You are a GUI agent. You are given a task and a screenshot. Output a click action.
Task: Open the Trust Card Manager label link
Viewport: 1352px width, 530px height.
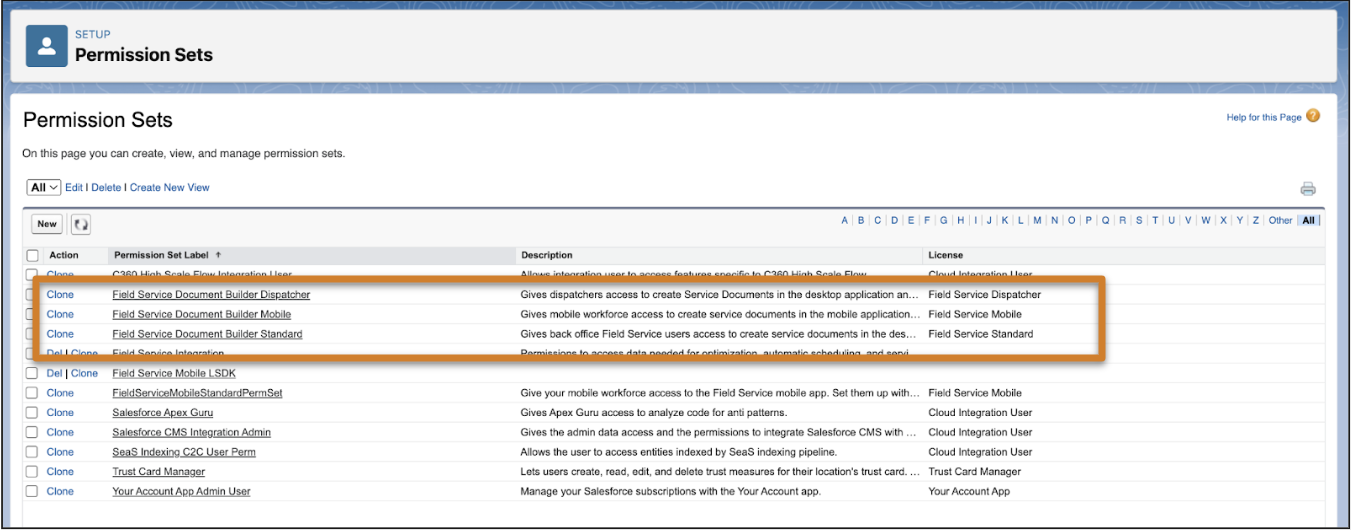point(158,471)
